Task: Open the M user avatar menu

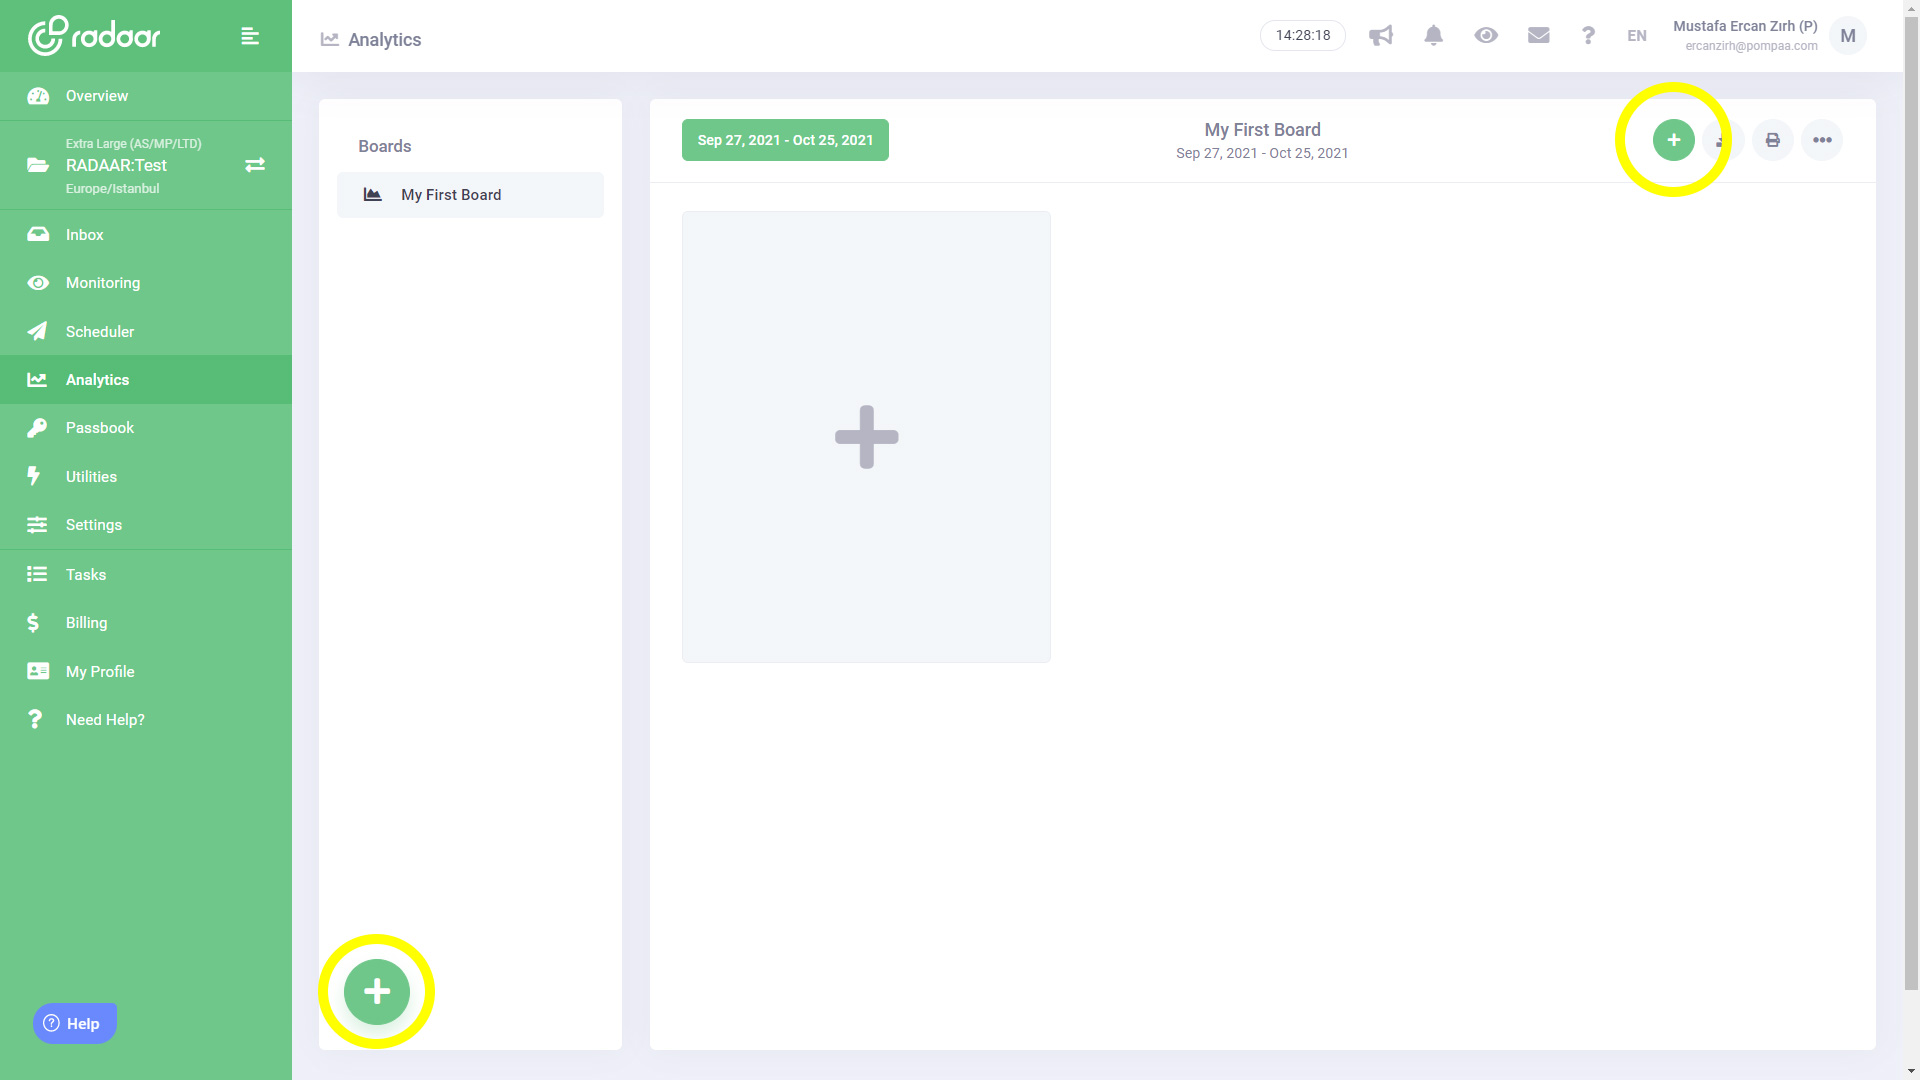Action: coord(1847,36)
